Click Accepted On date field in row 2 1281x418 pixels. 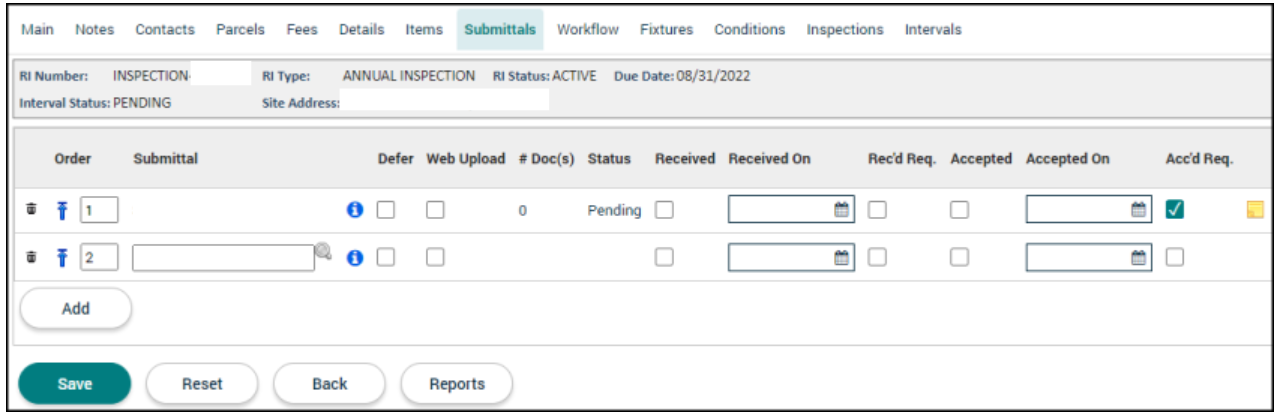tap(1088, 257)
